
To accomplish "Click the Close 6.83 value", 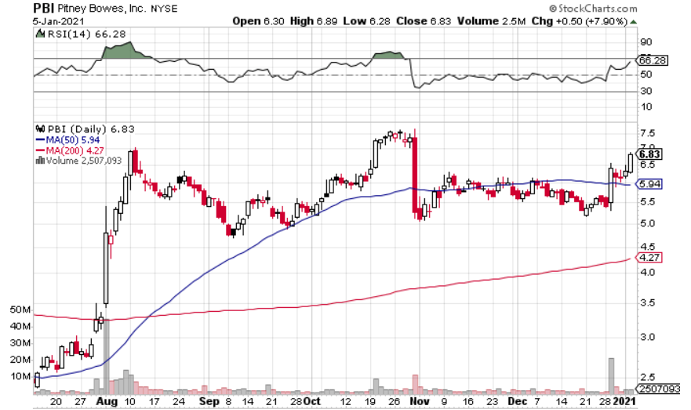I will pyautogui.click(x=423, y=21).
